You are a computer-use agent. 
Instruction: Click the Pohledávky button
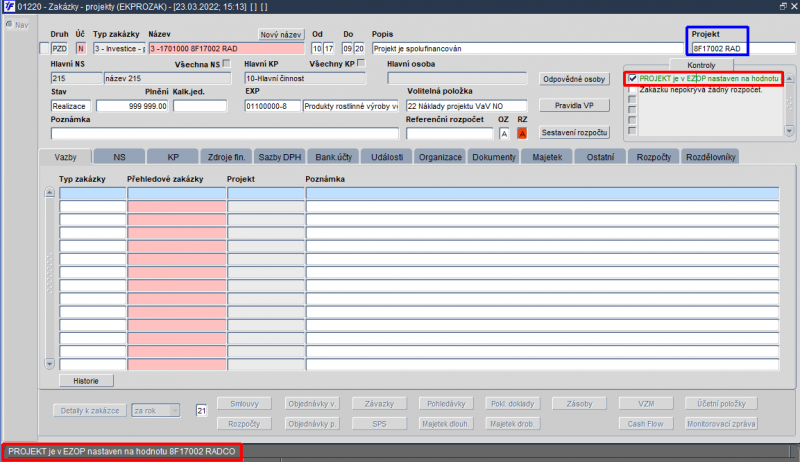click(x=446, y=404)
